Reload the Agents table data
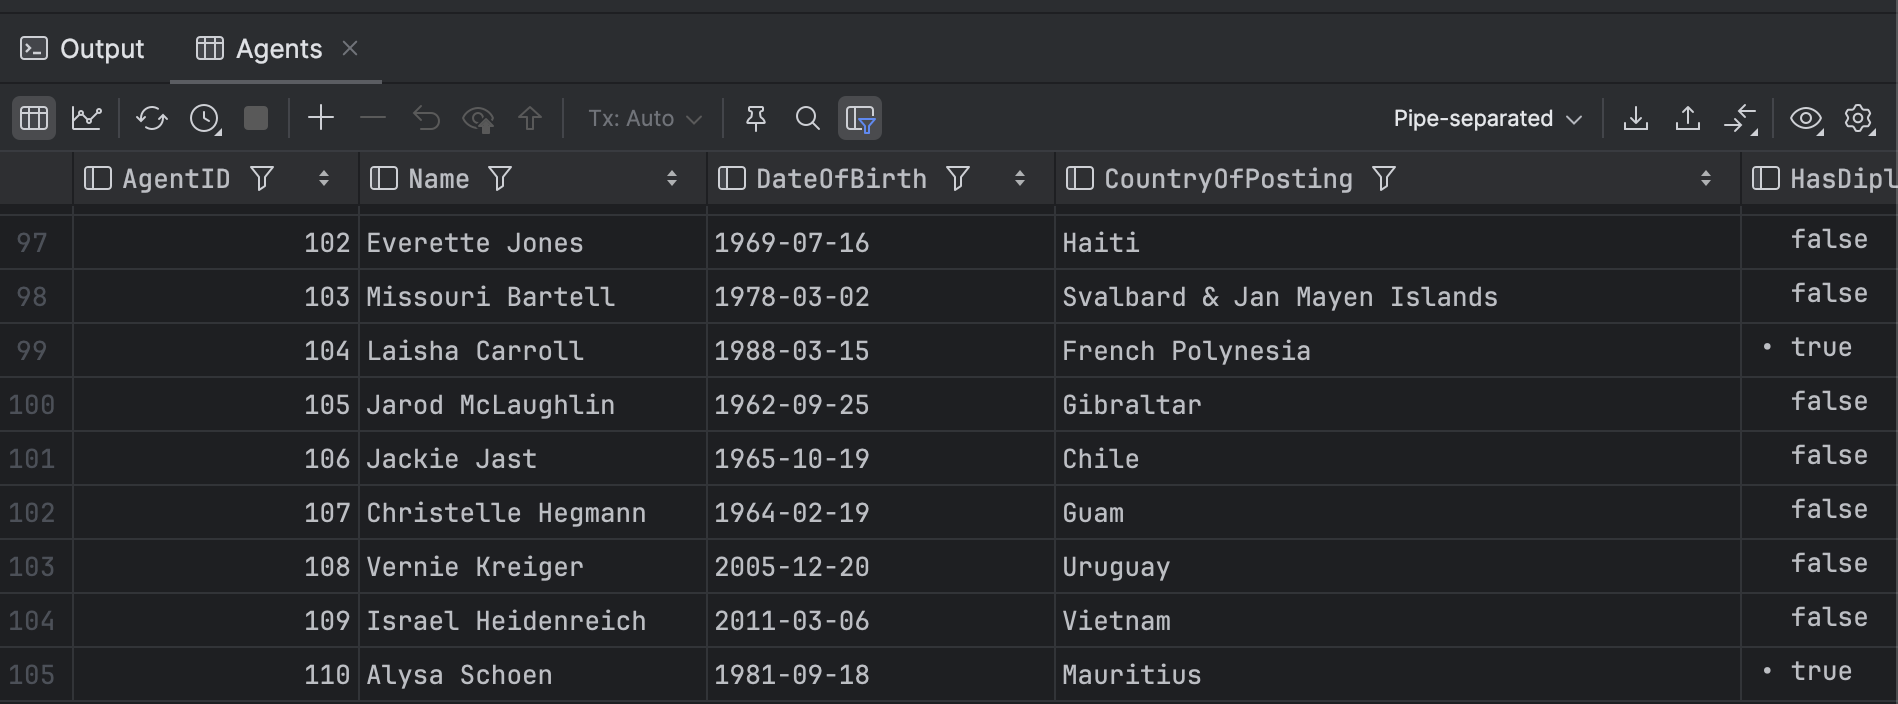This screenshot has width=1898, height=704. (152, 118)
